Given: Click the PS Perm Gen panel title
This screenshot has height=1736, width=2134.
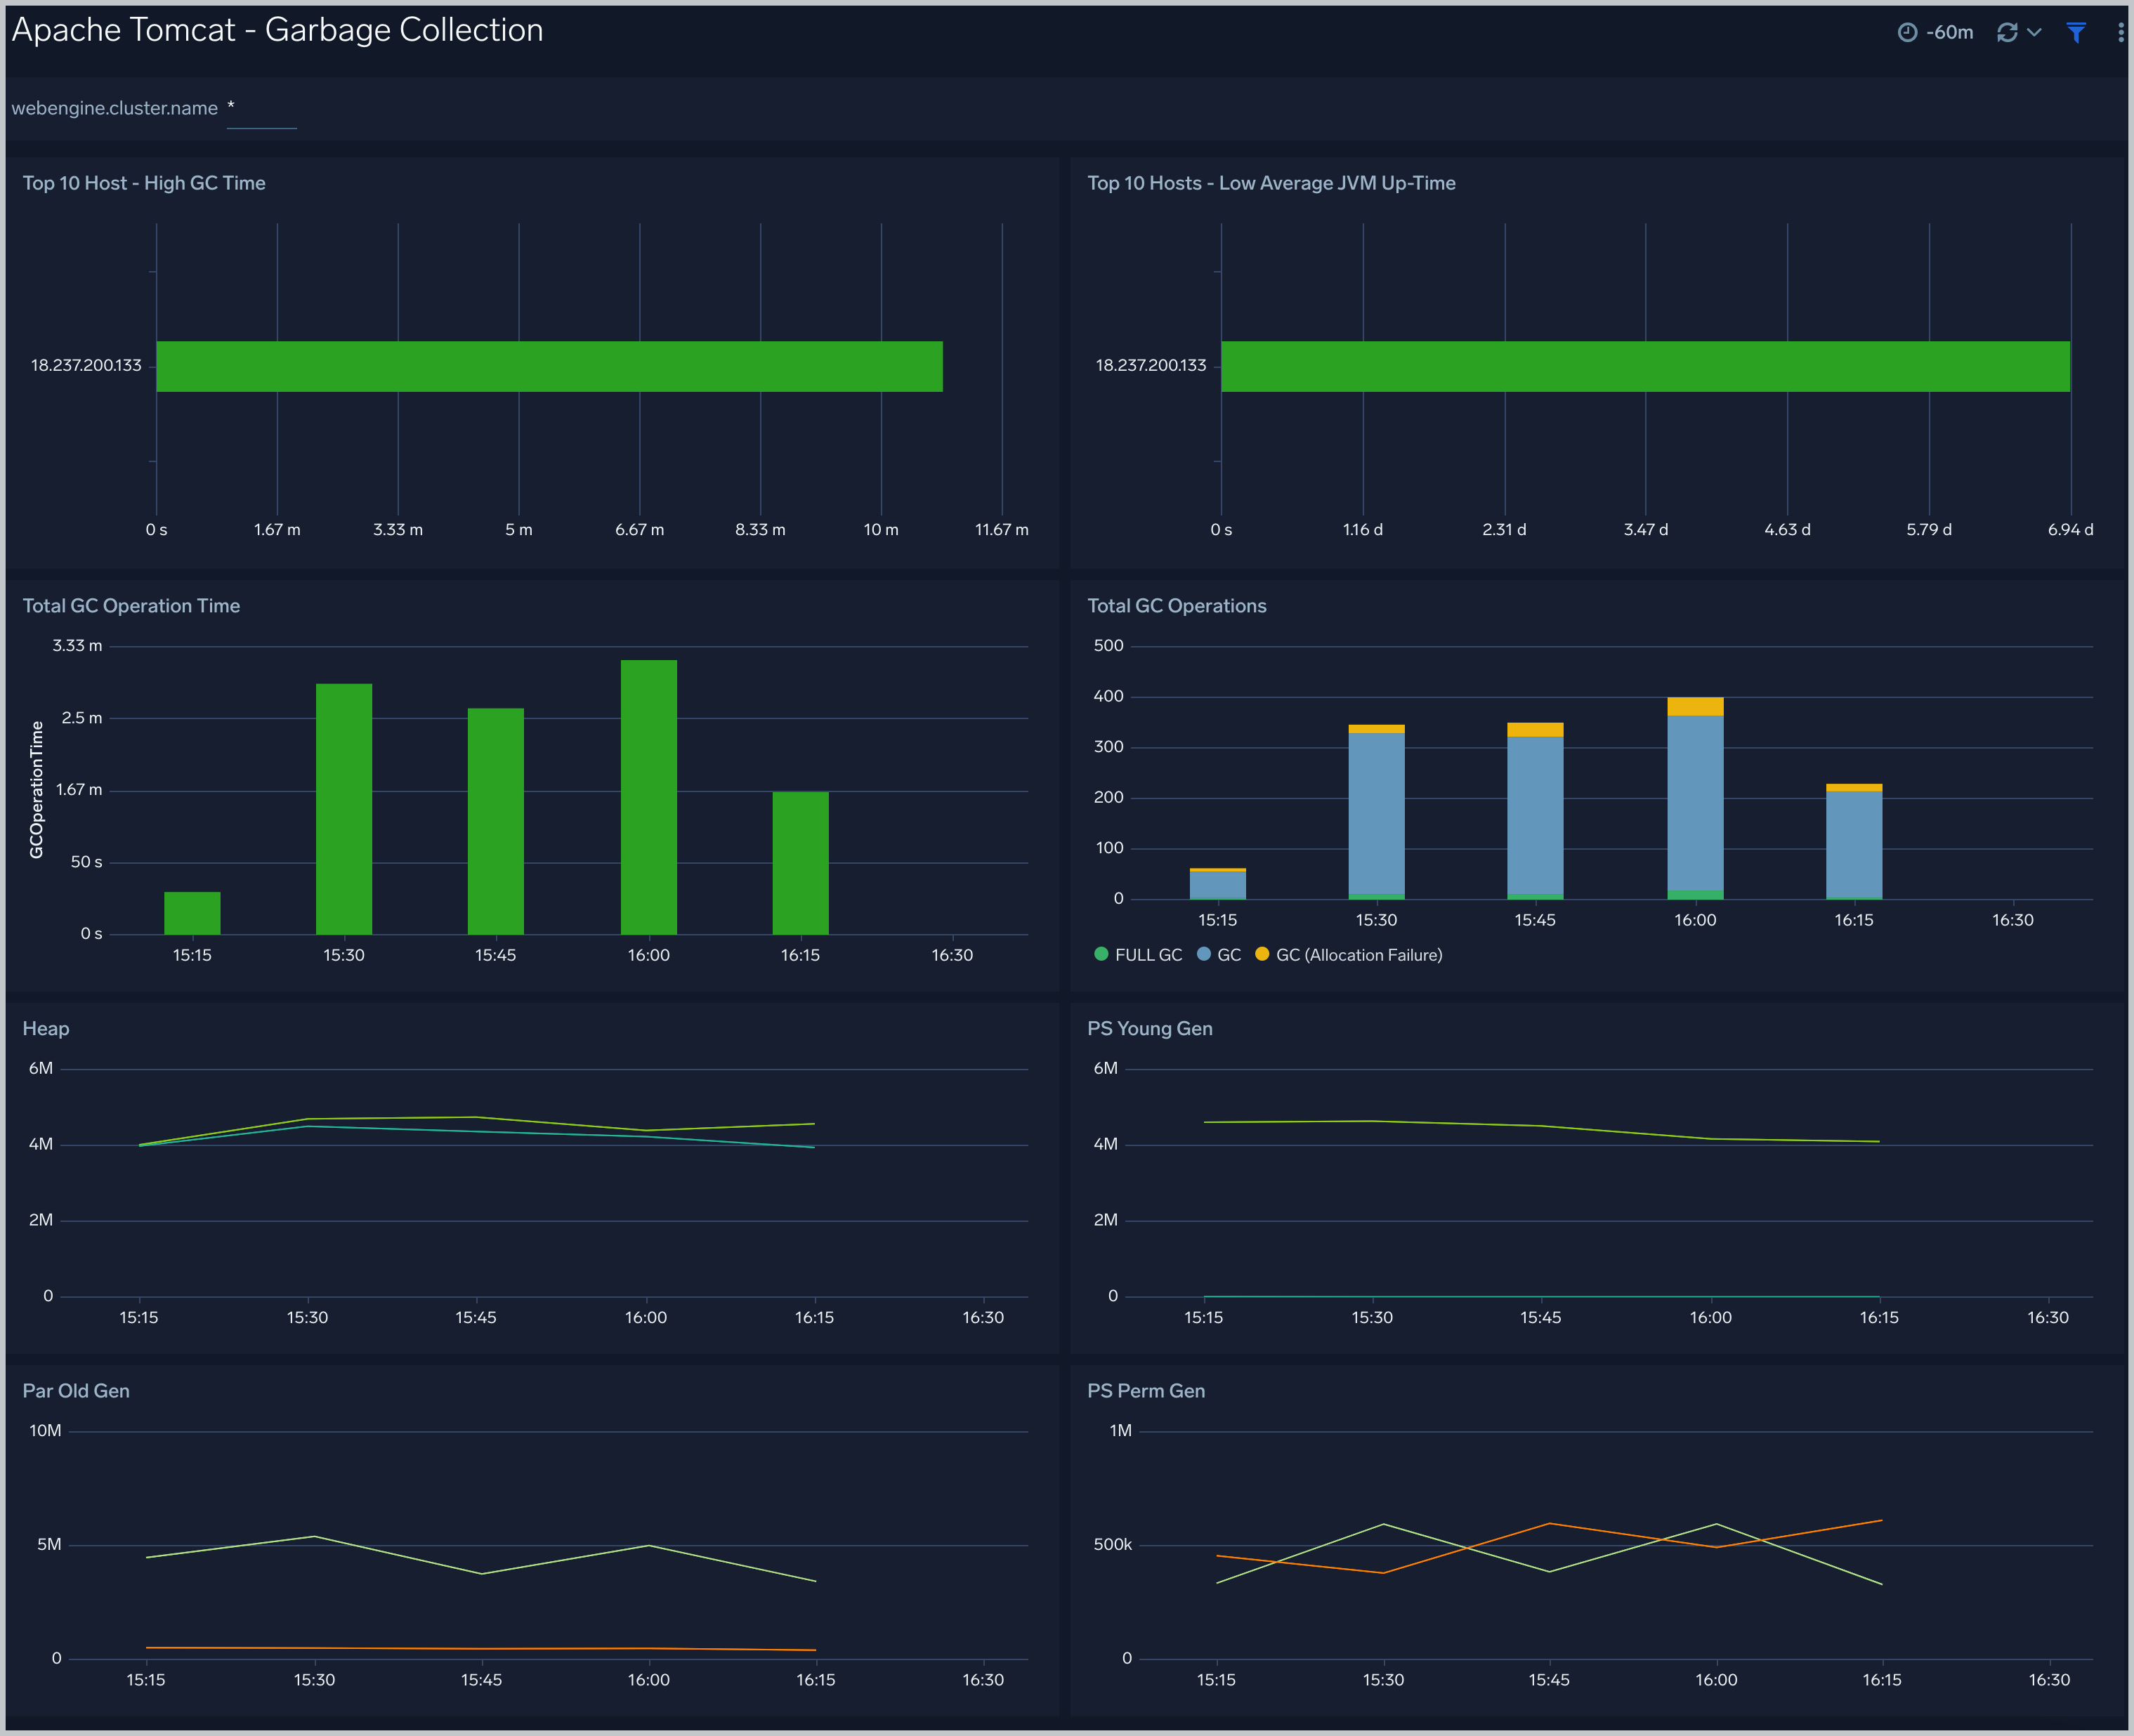Looking at the screenshot, I should tap(1146, 1391).
